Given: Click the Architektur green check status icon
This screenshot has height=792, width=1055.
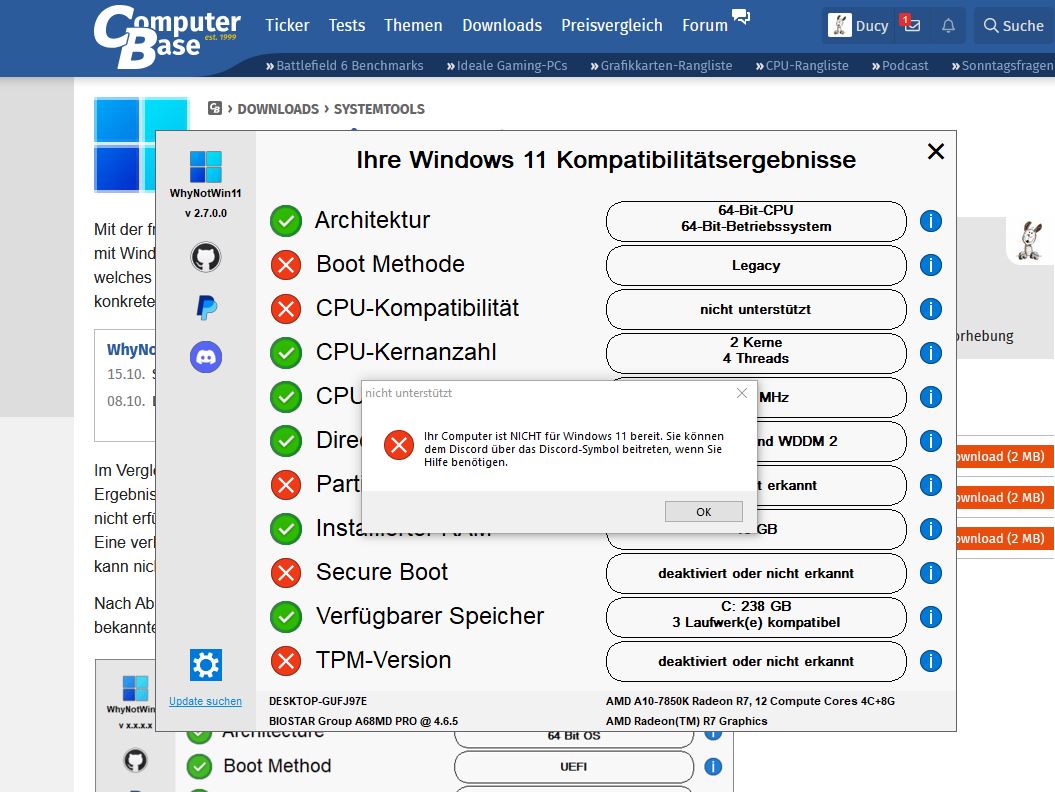Looking at the screenshot, I should pos(286,221).
